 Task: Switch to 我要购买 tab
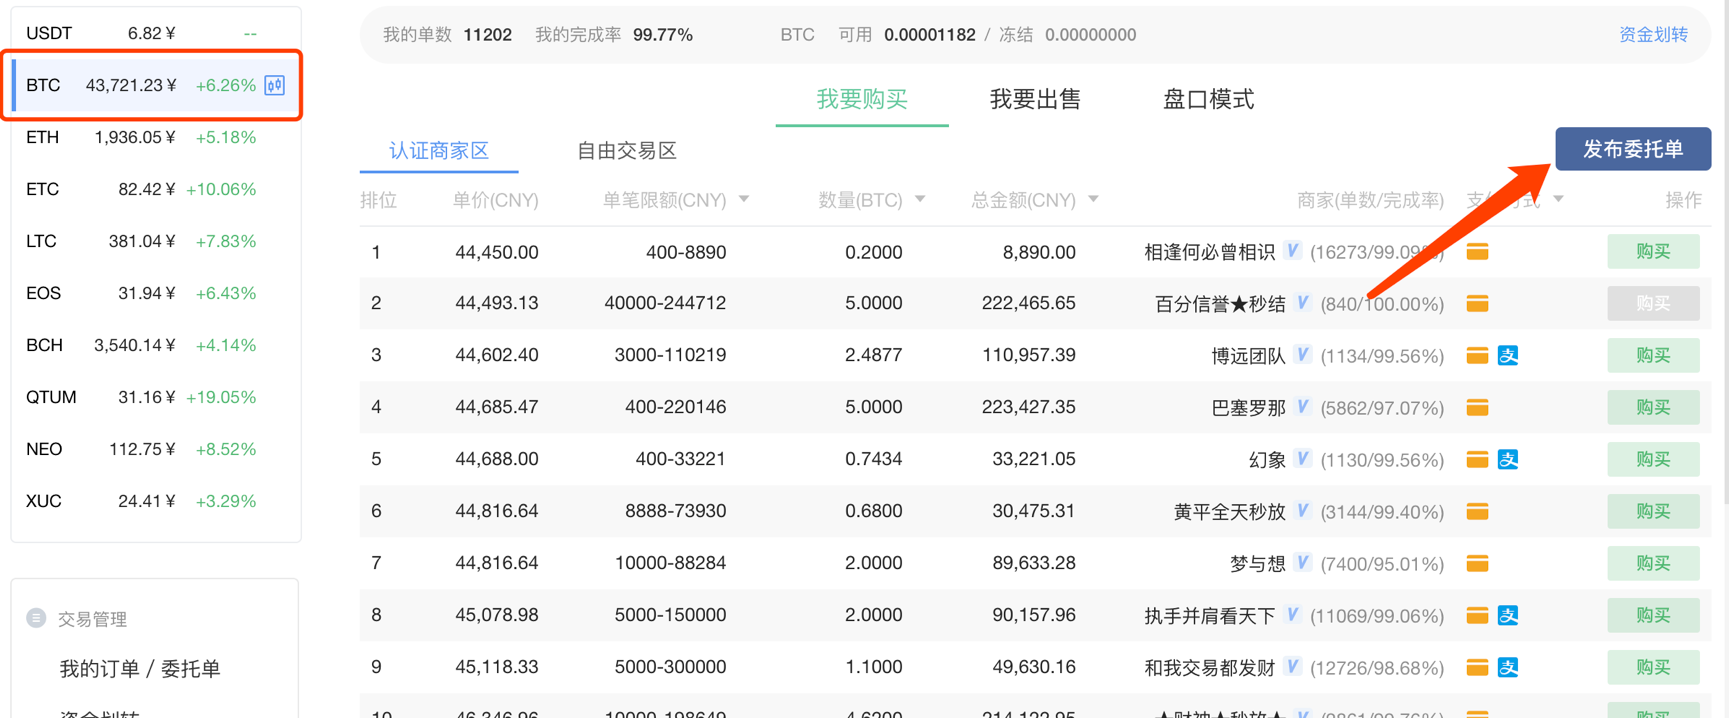click(x=862, y=99)
